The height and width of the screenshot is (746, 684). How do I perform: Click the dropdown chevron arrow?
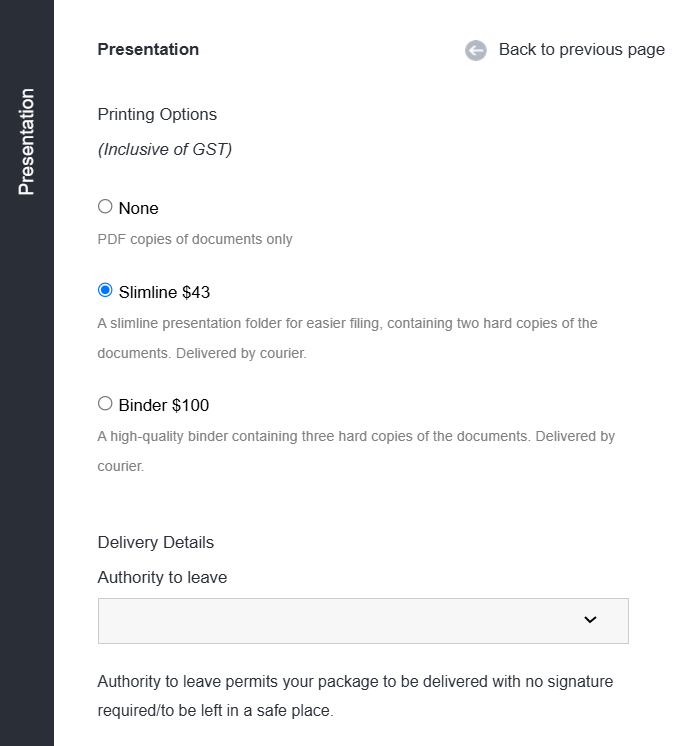click(590, 619)
